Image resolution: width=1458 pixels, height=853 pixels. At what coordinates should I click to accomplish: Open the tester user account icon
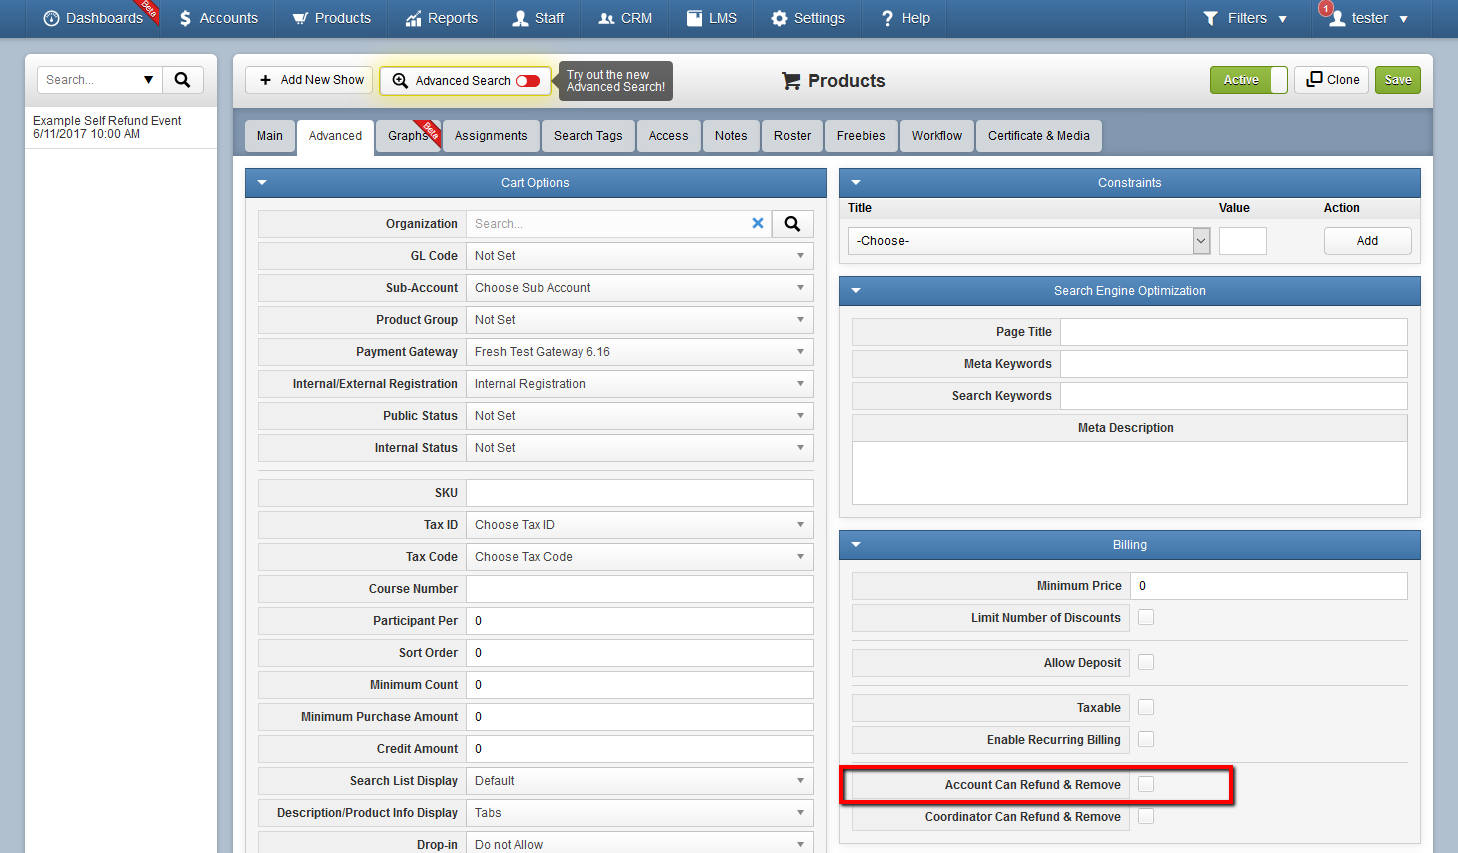tap(1337, 18)
